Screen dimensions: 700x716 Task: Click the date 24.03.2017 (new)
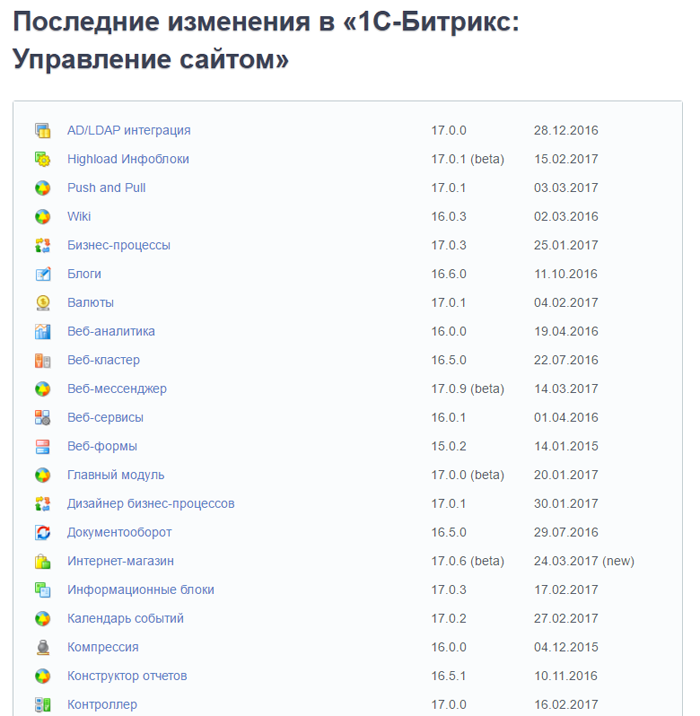[584, 562]
